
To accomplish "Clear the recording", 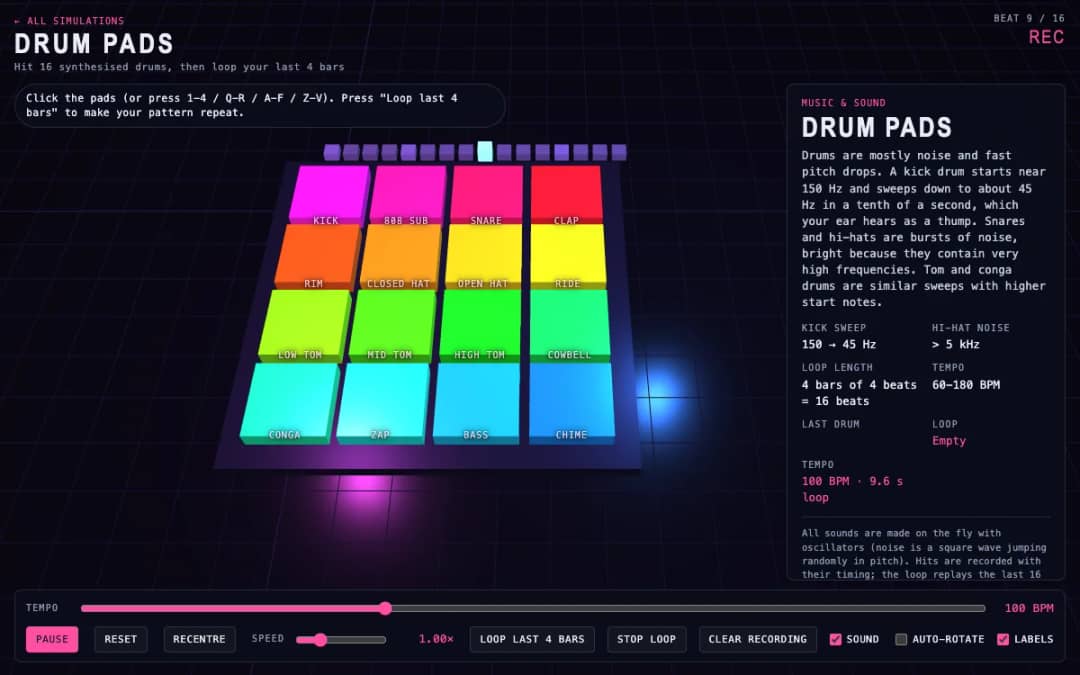I will click(758, 639).
